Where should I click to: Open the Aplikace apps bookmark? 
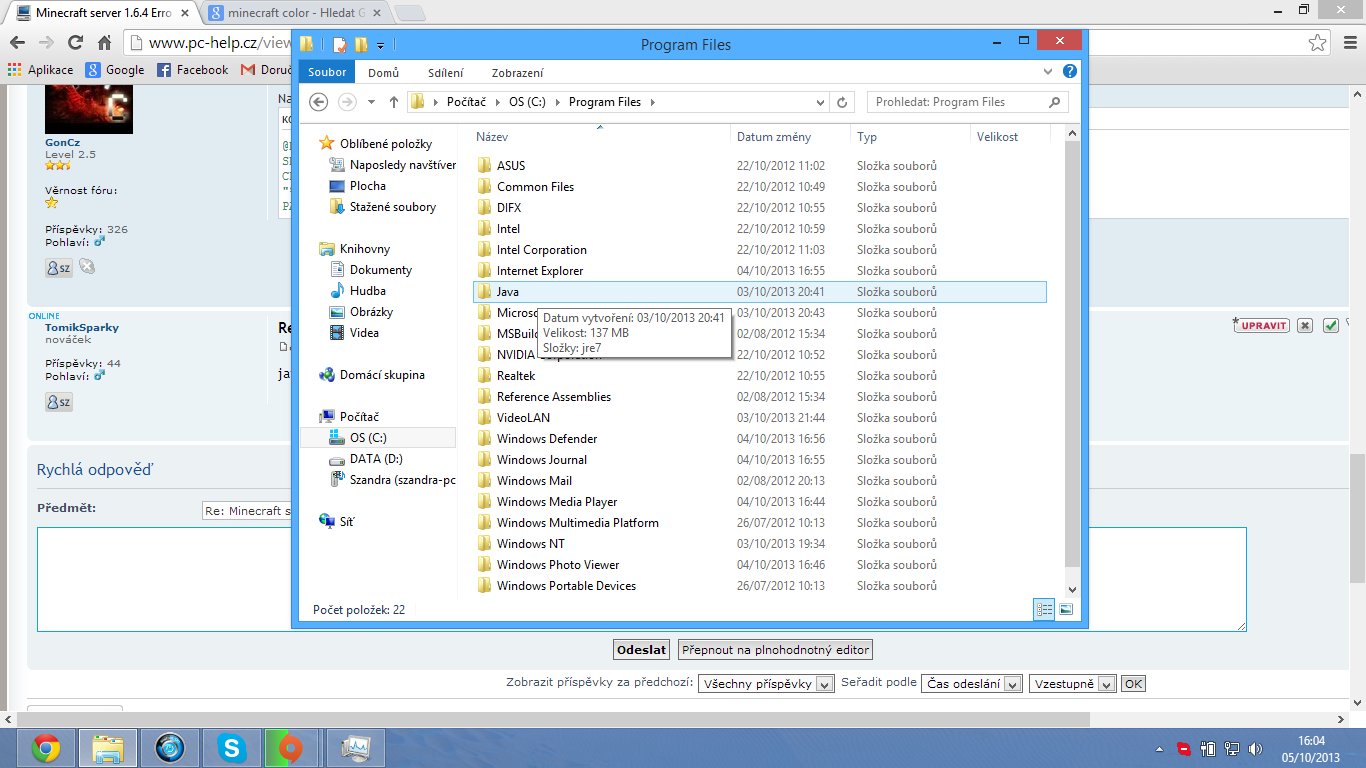click(x=40, y=70)
